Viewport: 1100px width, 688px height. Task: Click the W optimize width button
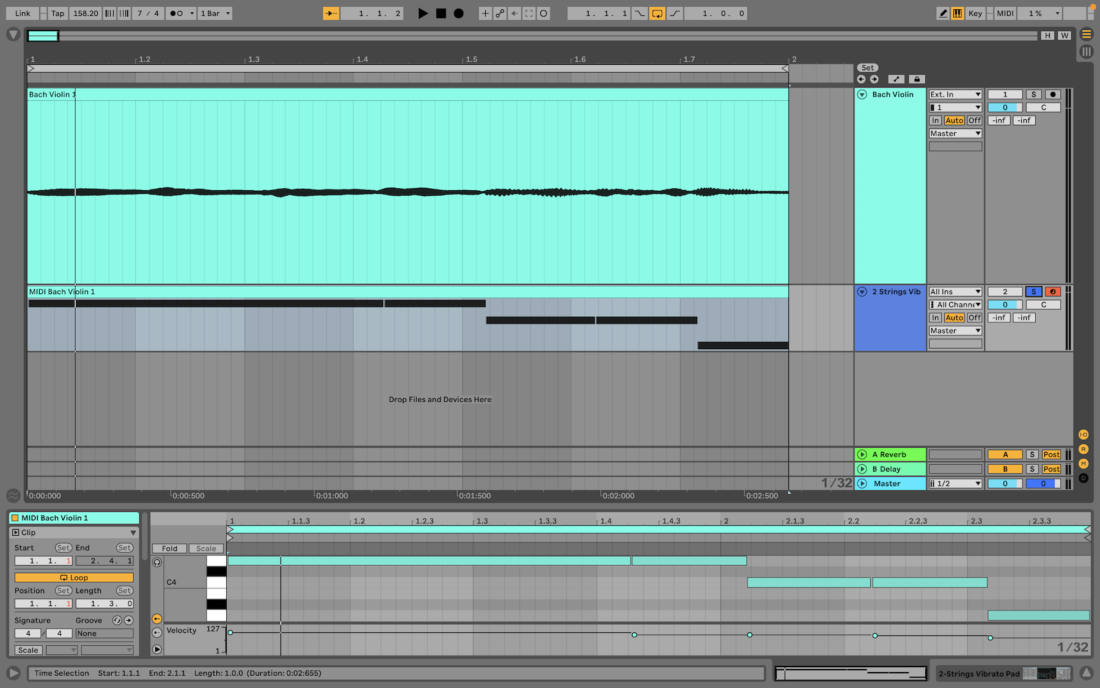click(1064, 35)
